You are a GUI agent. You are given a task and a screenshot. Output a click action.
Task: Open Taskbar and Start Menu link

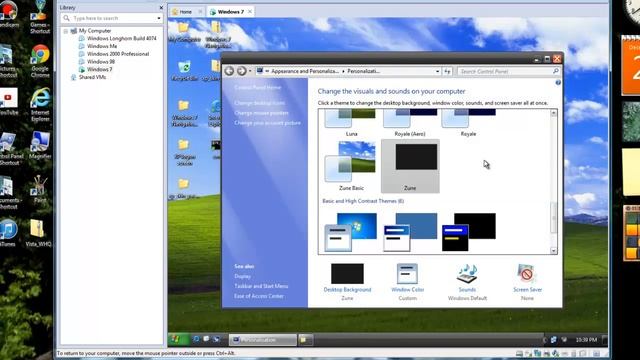[x=261, y=286]
